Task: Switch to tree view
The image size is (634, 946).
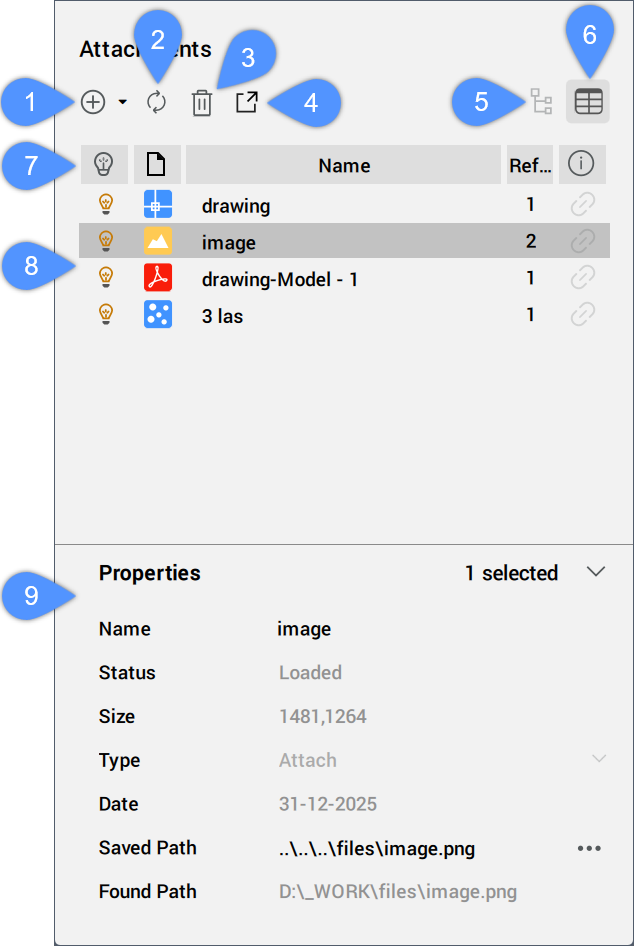Action: (541, 102)
